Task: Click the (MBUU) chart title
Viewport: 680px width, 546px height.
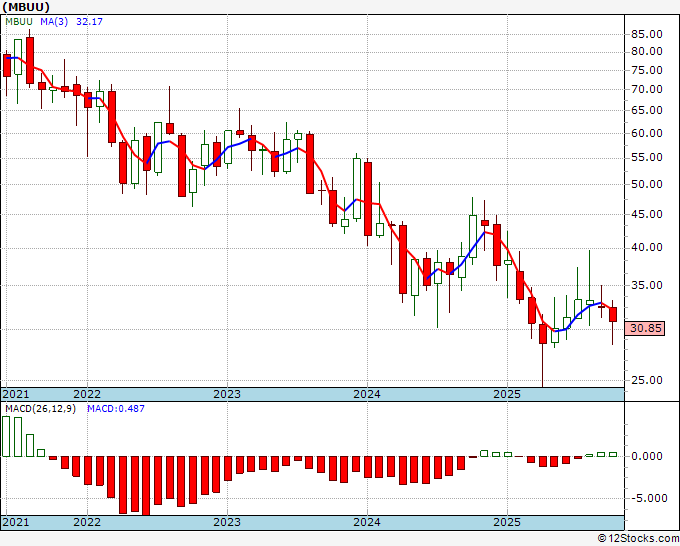Action: pyautogui.click(x=26, y=7)
